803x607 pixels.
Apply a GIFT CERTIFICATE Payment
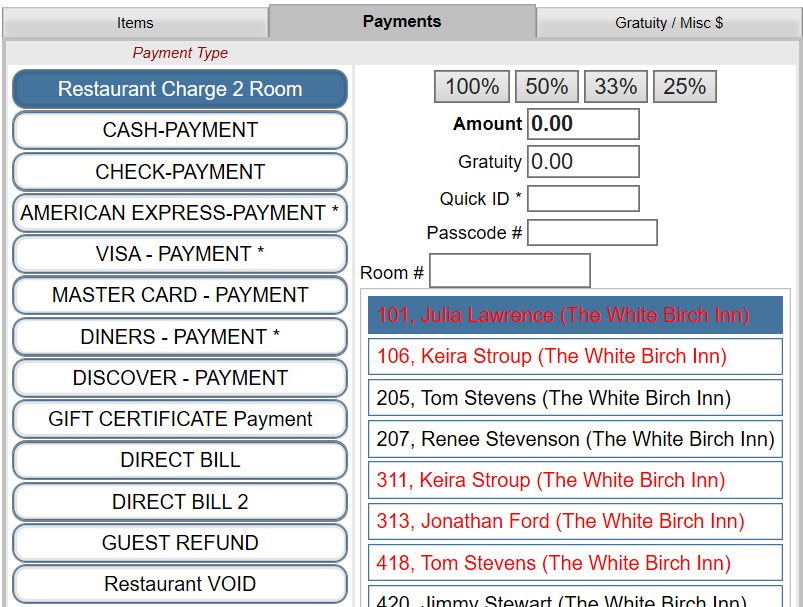click(179, 419)
